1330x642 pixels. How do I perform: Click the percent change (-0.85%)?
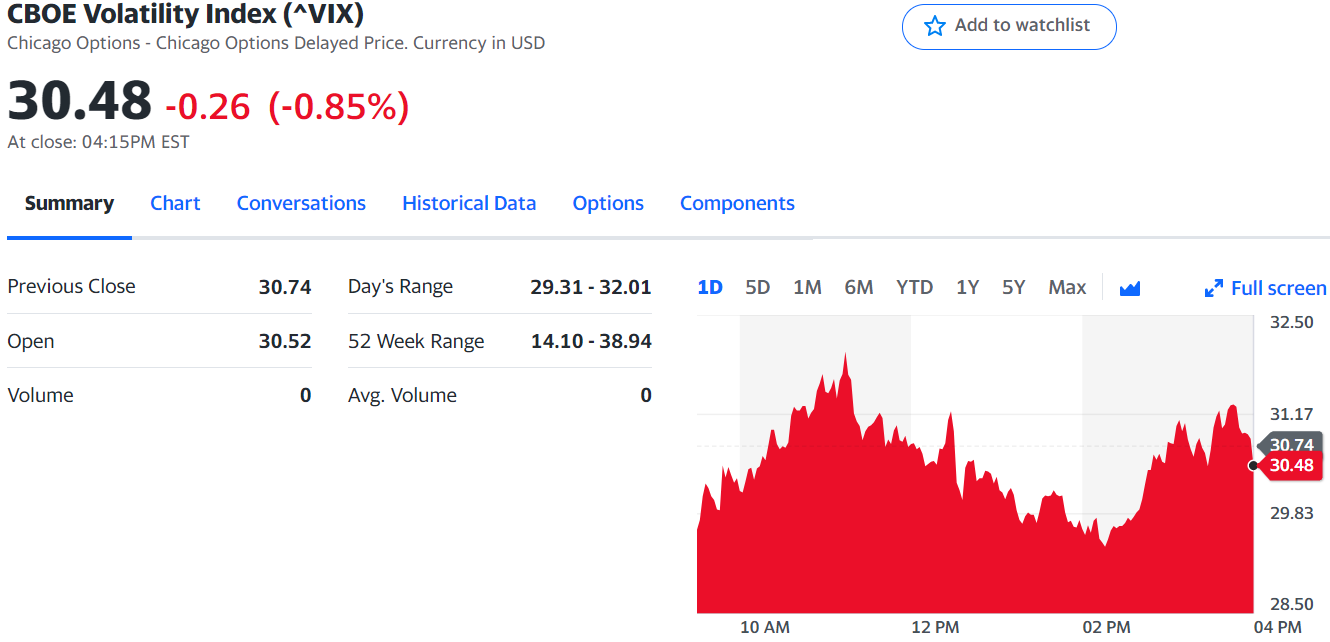339,106
